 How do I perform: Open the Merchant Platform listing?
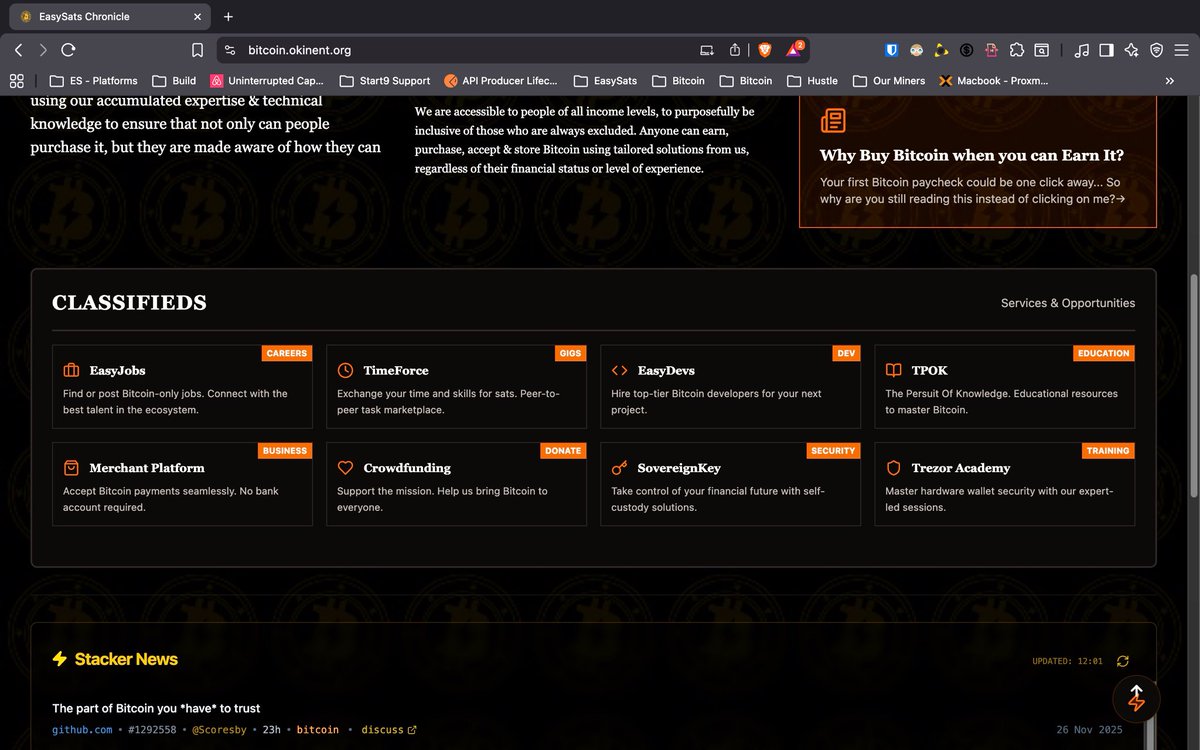pos(182,484)
